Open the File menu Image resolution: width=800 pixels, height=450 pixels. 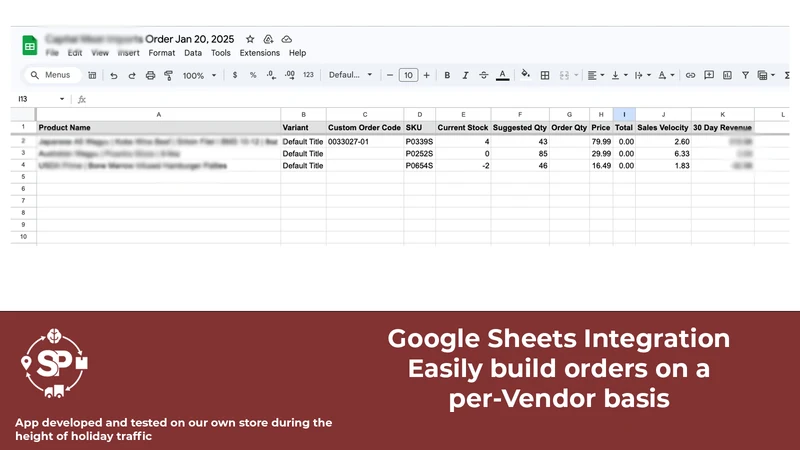click(x=52, y=53)
